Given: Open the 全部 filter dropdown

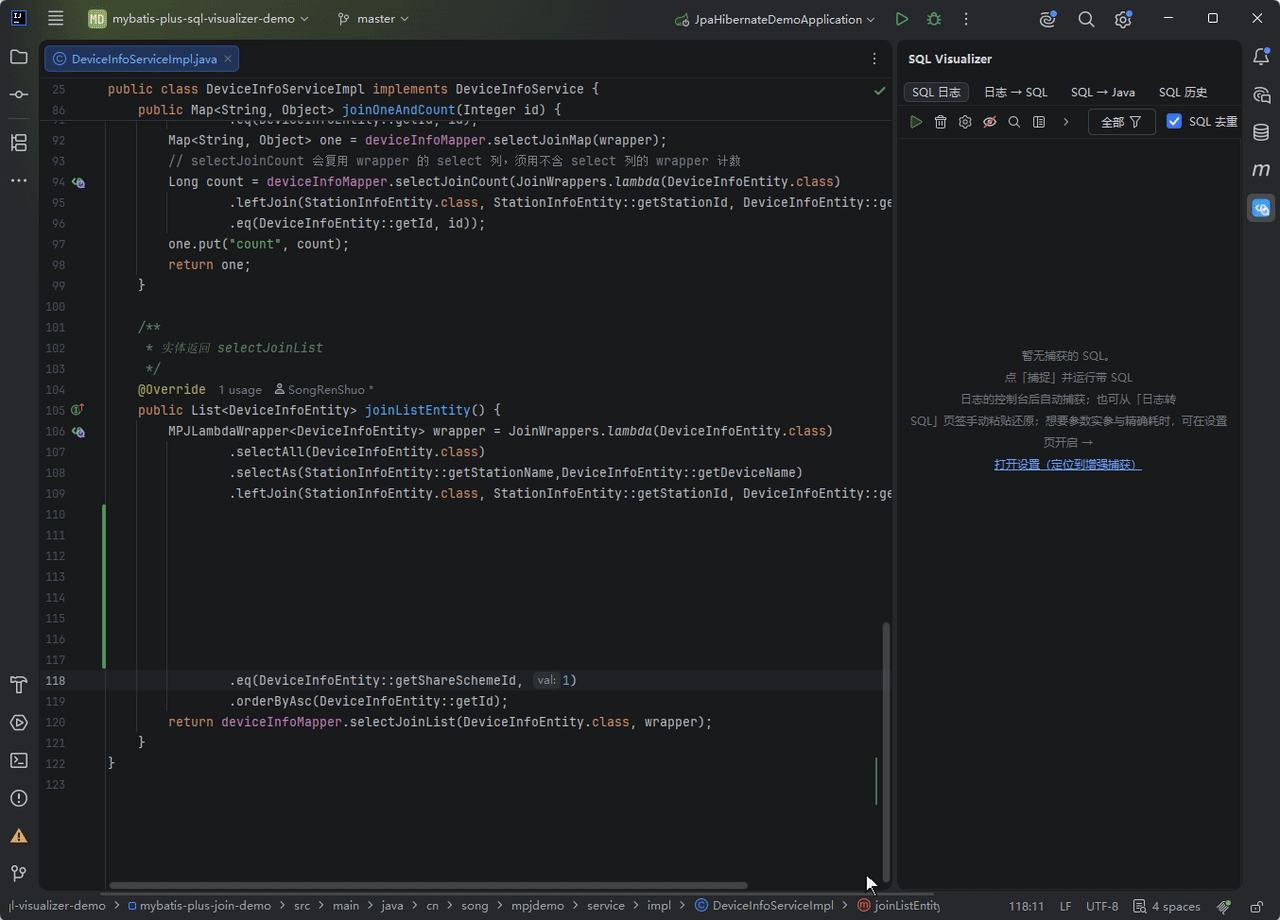Looking at the screenshot, I should [1122, 122].
